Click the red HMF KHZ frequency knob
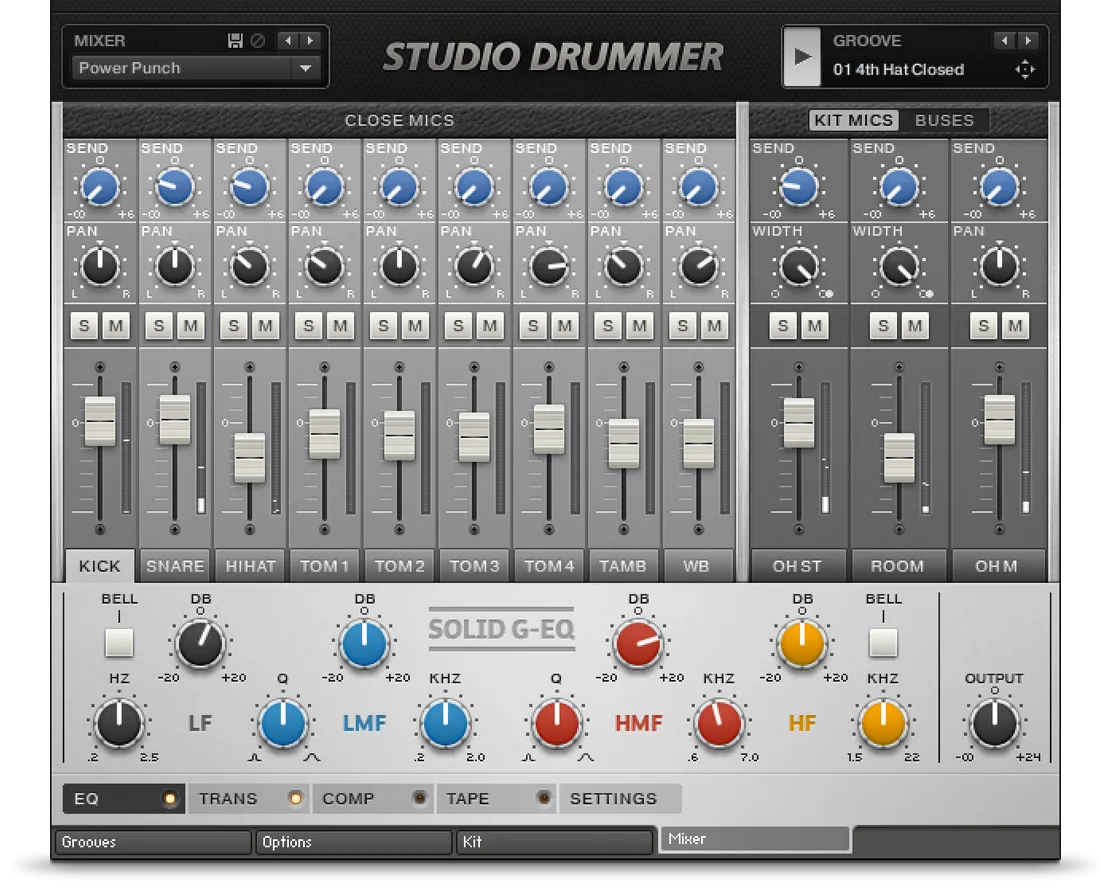1110x887 pixels. (x=719, y=723)
